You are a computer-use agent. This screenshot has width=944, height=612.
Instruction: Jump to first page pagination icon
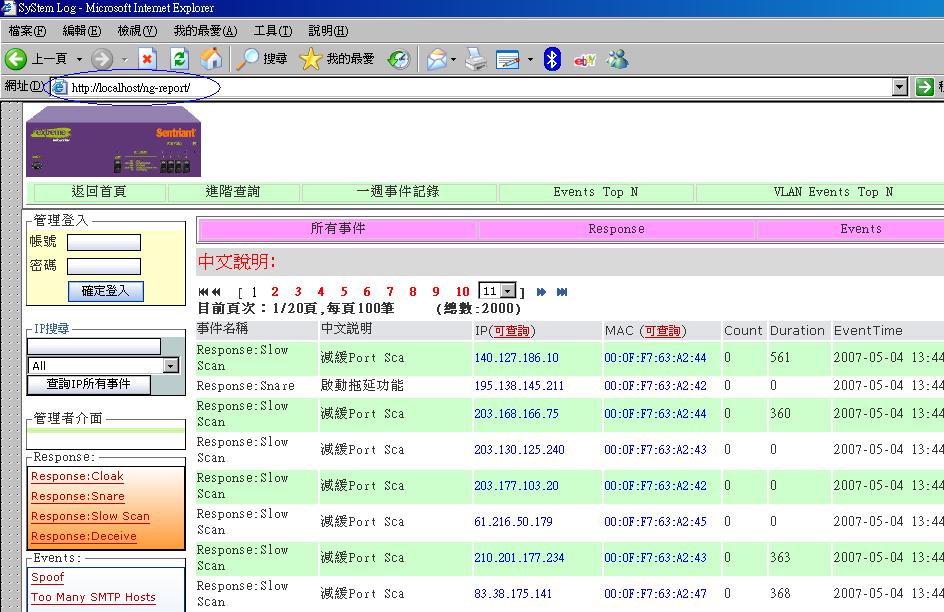click(203, 292)
